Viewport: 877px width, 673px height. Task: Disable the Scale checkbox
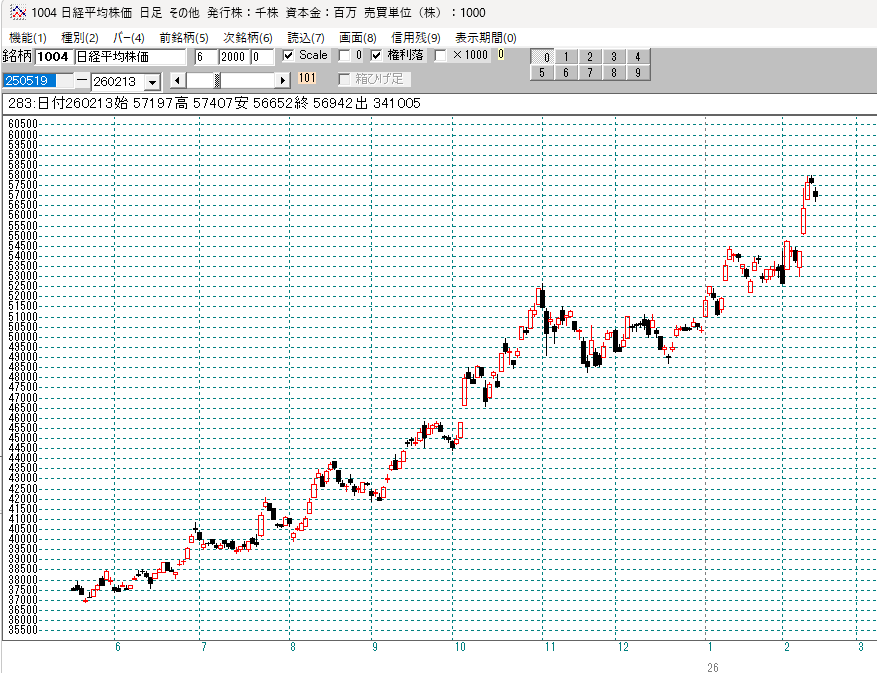pos(289,56)
